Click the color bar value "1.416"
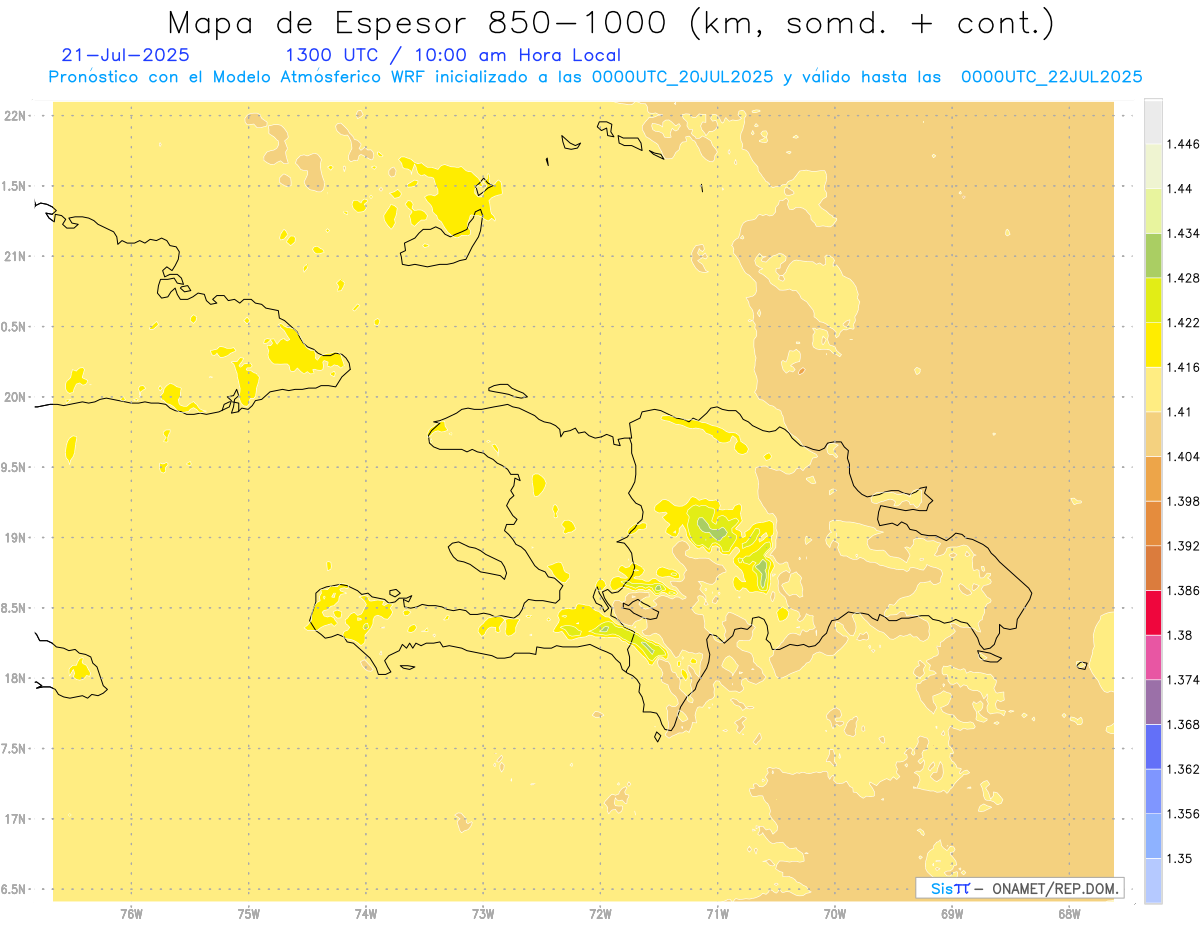The image size is (1200, 927). click(x=1185, y=367)
